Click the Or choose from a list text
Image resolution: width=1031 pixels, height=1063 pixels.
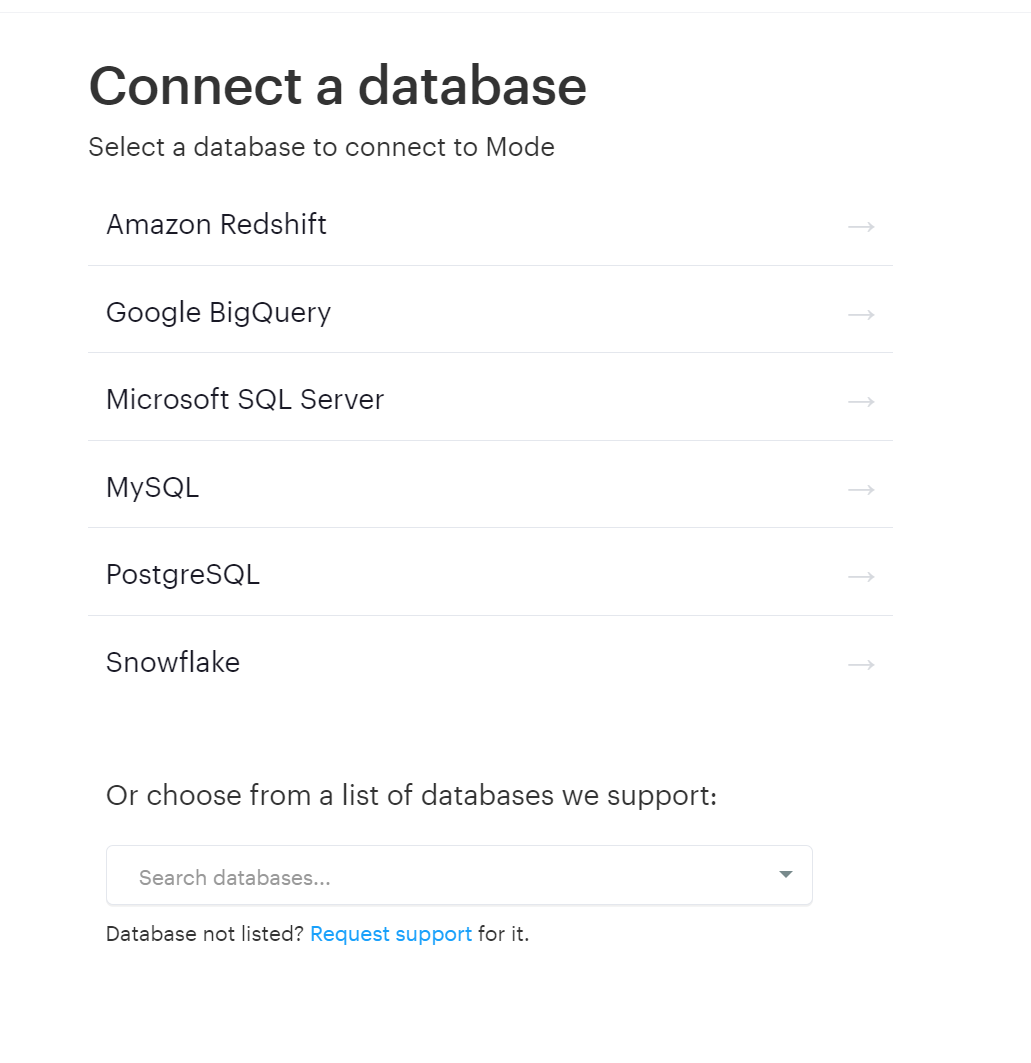[411, 795]
